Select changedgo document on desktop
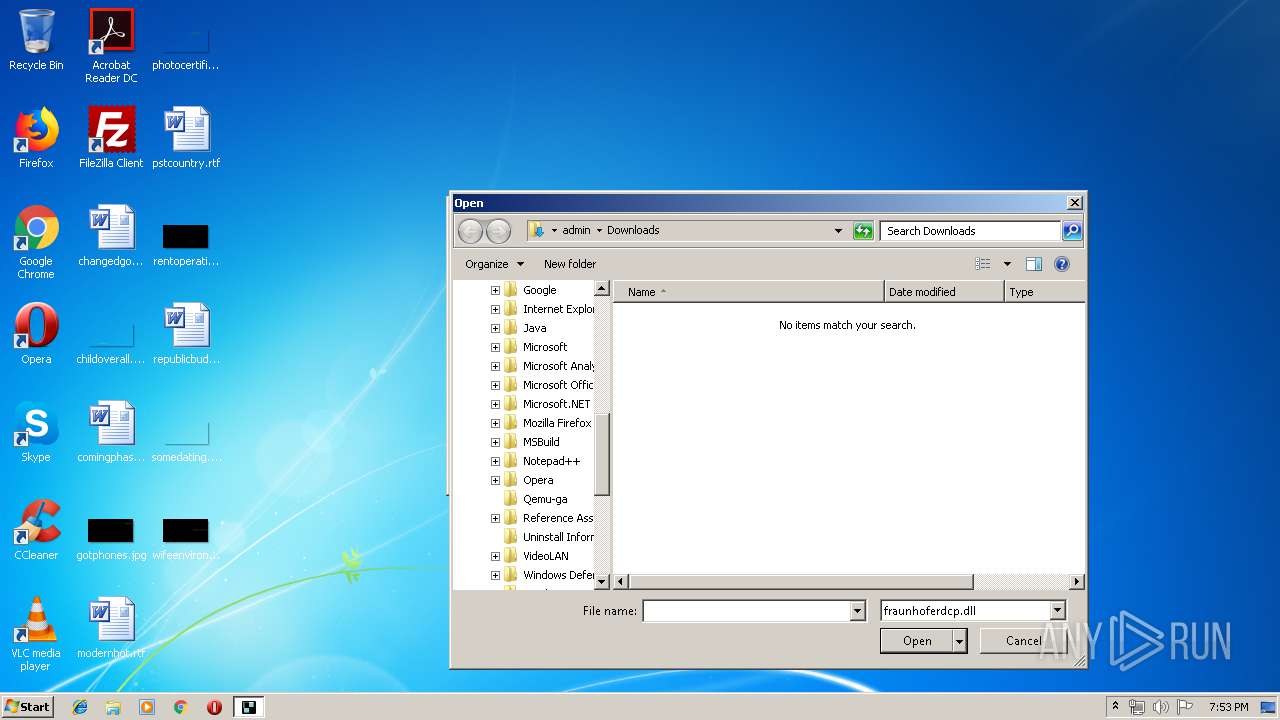 click(111, 236)
